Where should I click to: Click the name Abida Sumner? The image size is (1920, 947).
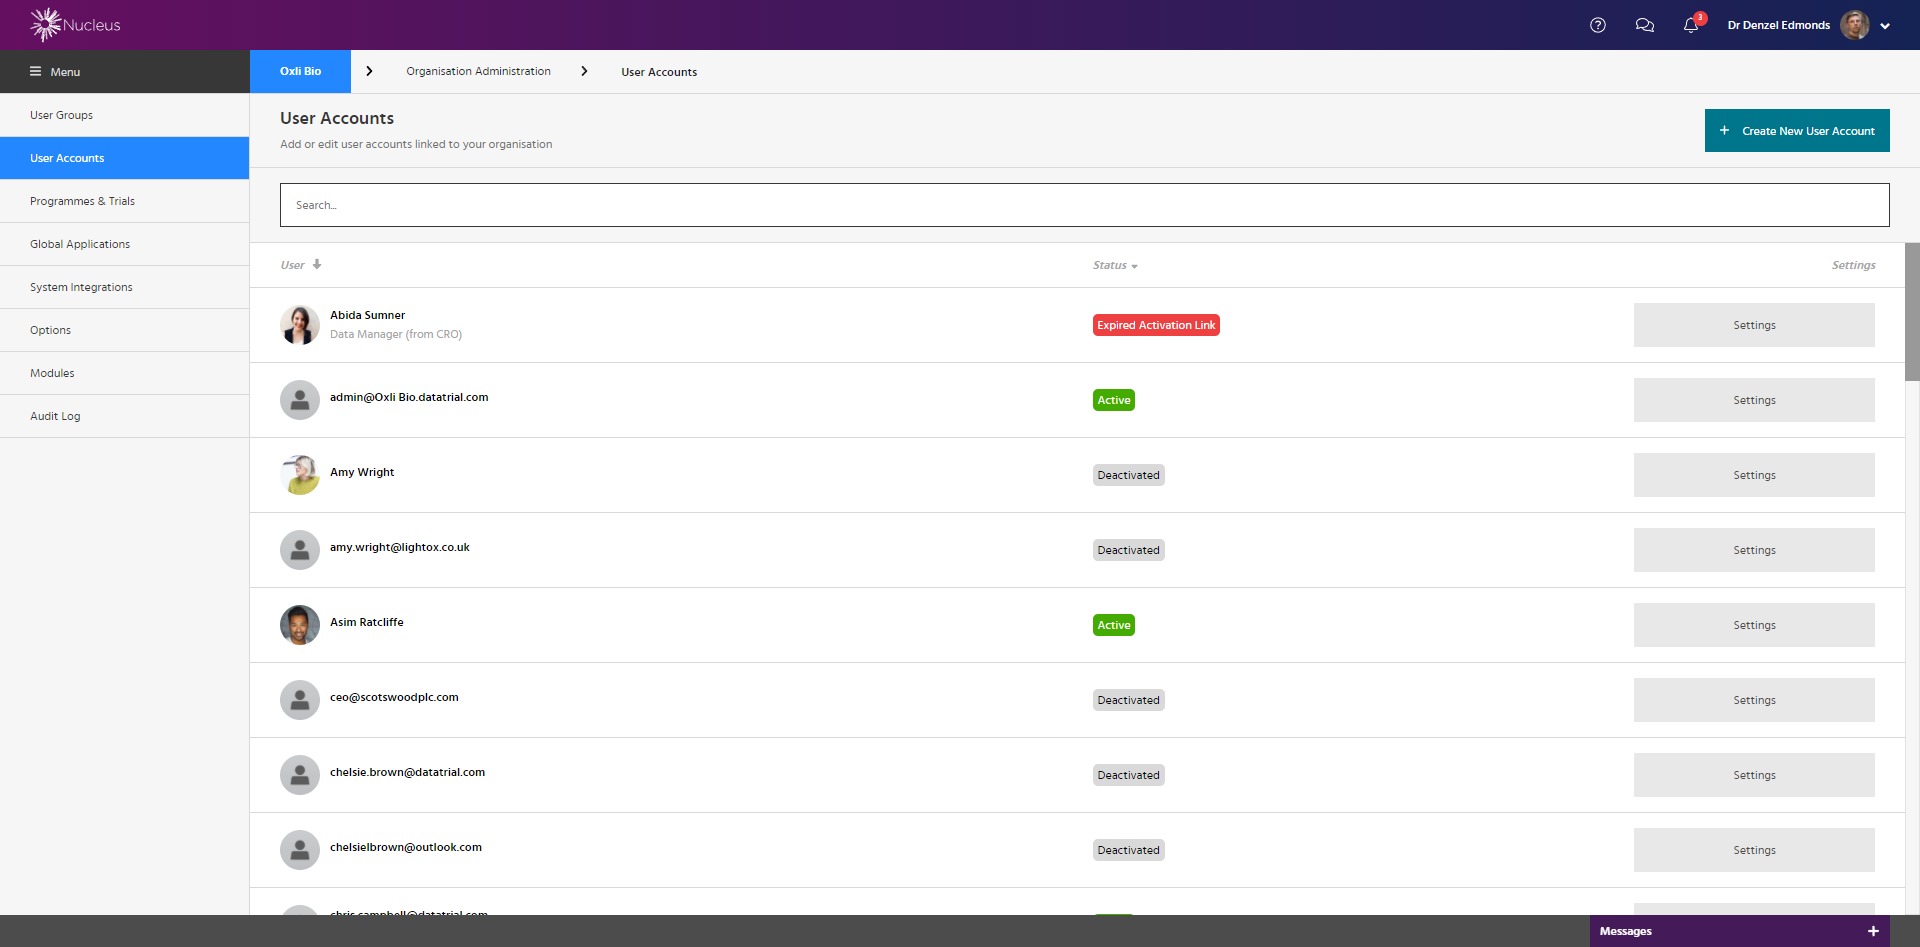point(367,315)
